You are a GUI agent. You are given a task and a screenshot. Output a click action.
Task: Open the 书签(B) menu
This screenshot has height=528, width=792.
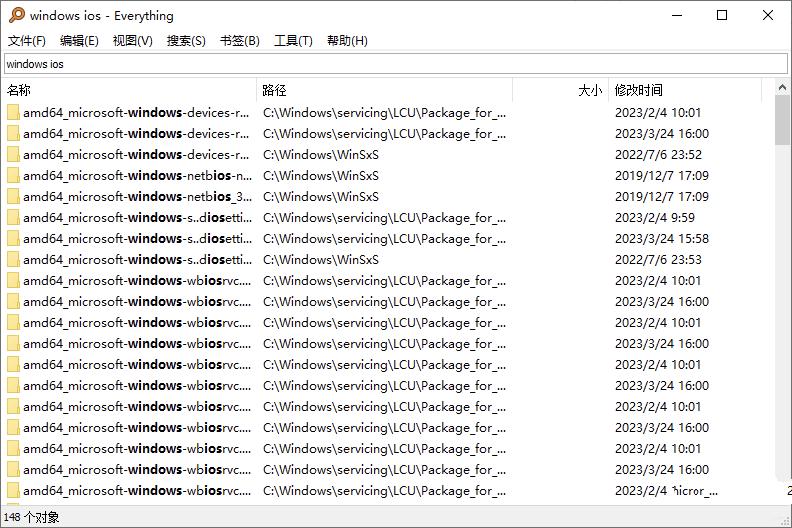click(x=239, y=41)
